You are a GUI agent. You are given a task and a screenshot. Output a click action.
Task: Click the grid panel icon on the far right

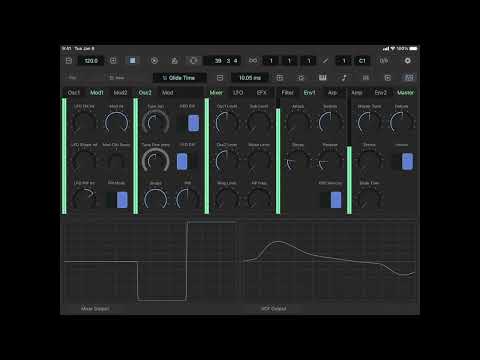click(x=409, y=78)
